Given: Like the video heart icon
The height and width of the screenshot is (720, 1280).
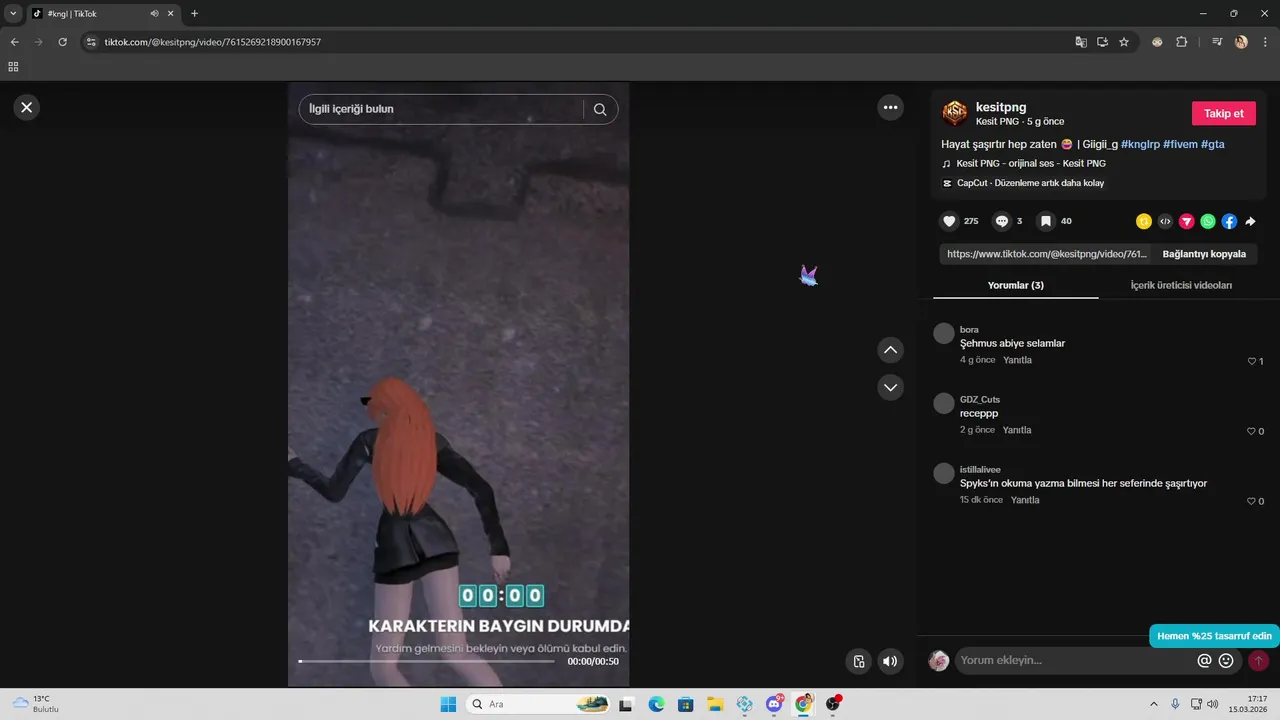Looking at the screenshot, I should [x=949, y=221].
